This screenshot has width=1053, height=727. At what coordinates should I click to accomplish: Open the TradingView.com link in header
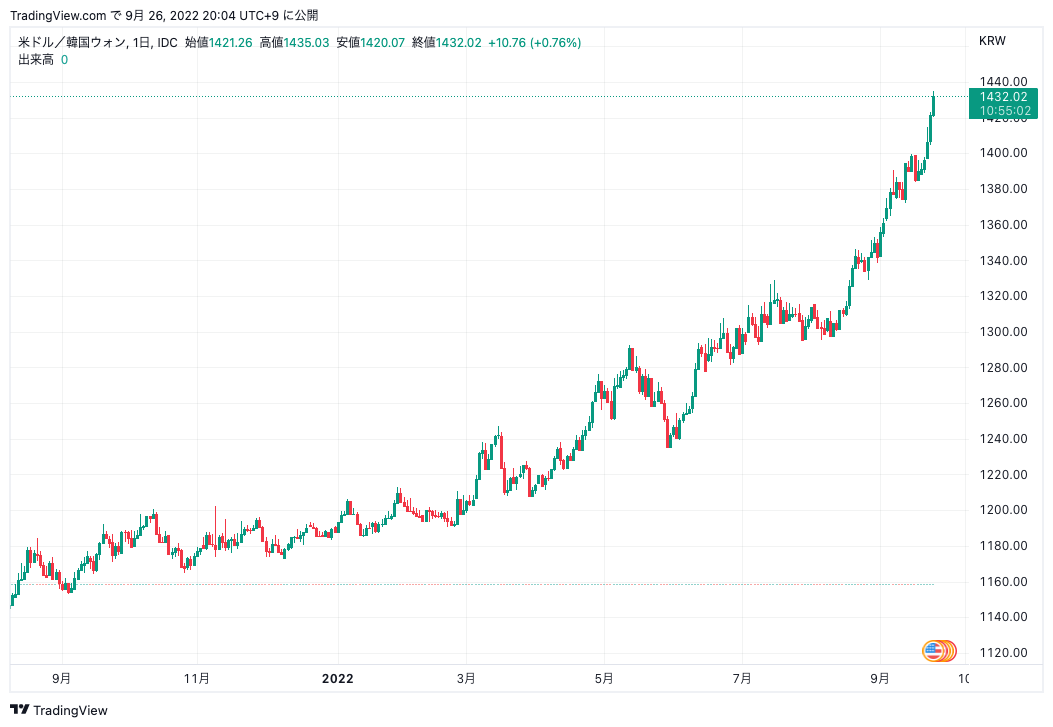click(x=57, y=14)
